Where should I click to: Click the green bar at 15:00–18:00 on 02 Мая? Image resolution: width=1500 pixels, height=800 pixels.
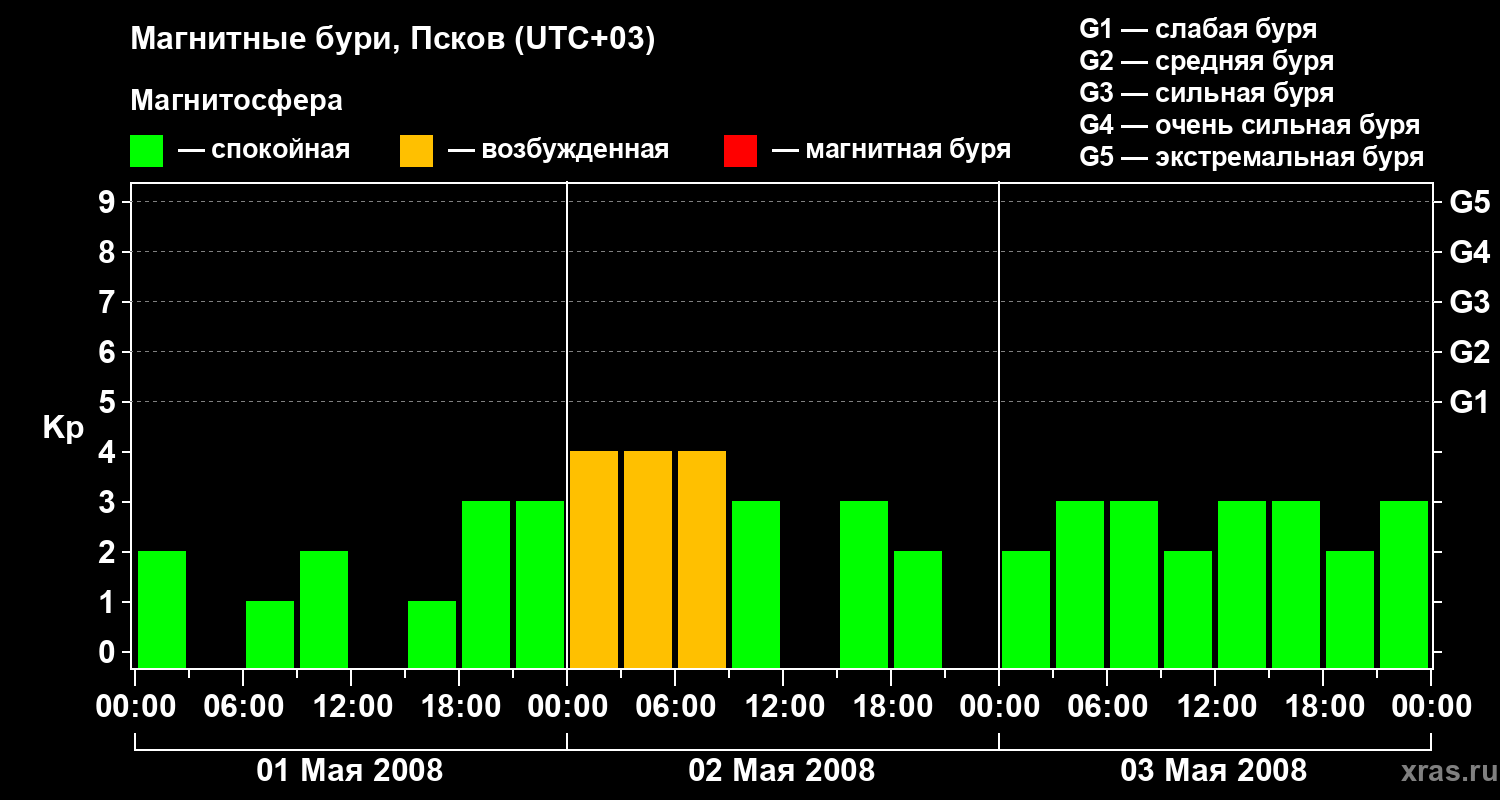coord(864,584)
